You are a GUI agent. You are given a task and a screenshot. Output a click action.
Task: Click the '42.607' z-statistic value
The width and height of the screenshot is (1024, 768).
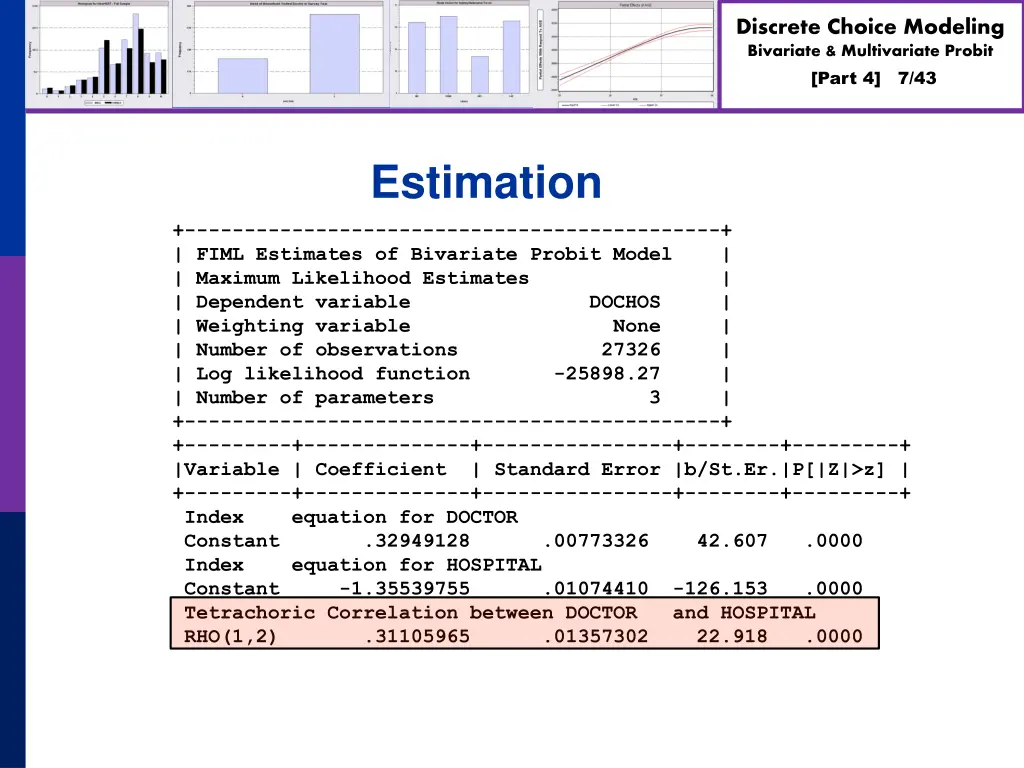pyautogui.click(x=732, y=541)
